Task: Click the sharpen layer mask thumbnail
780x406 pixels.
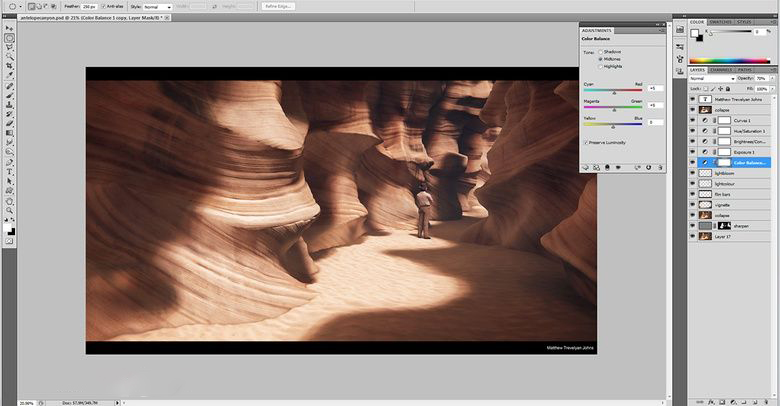Action: (724, 226)
